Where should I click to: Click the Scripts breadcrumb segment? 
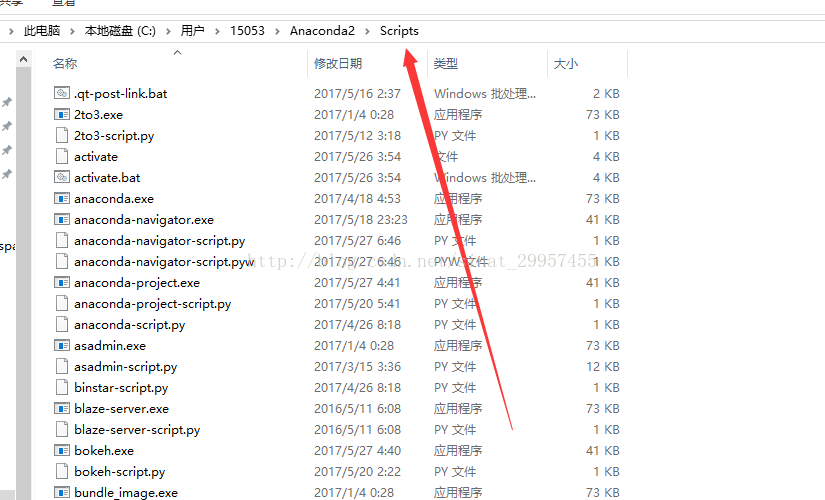[399, 31]
